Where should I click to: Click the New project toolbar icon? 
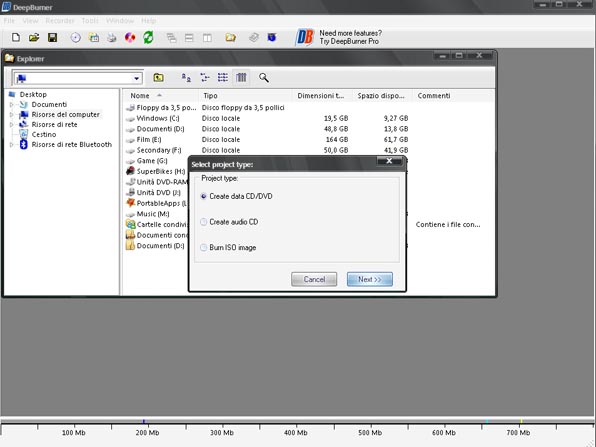tap(16, 37)
